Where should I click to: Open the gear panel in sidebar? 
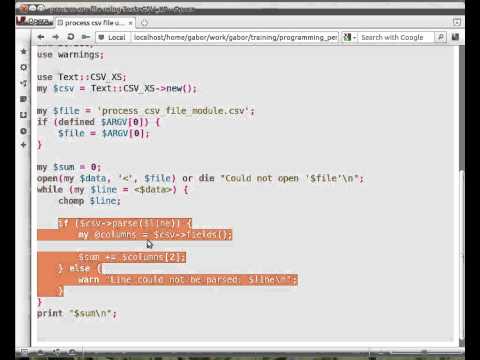pyautogui.click(x=23, y=67)
